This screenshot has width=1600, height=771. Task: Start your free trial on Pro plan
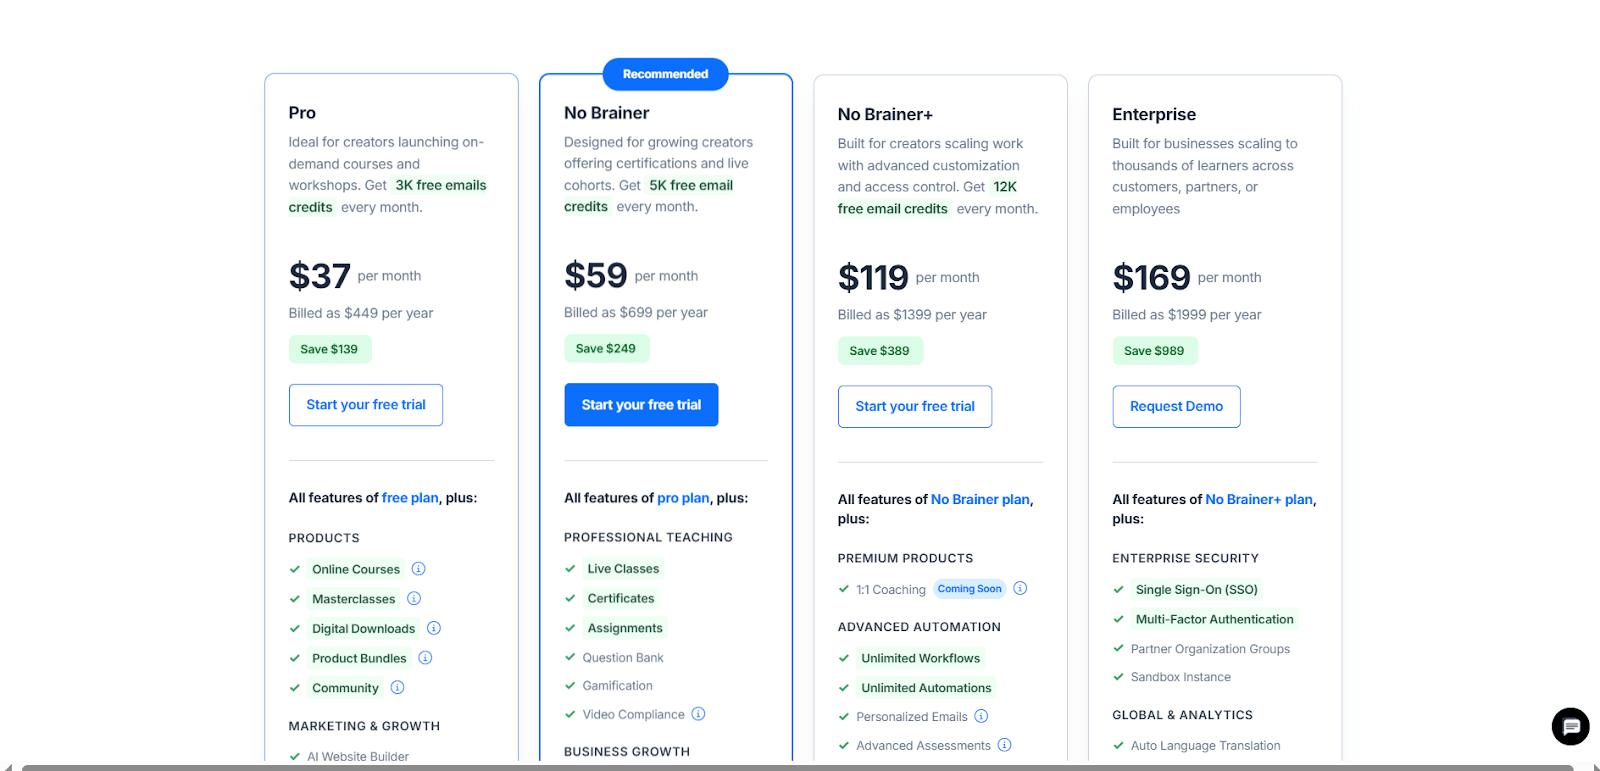(x=366, y=405)
